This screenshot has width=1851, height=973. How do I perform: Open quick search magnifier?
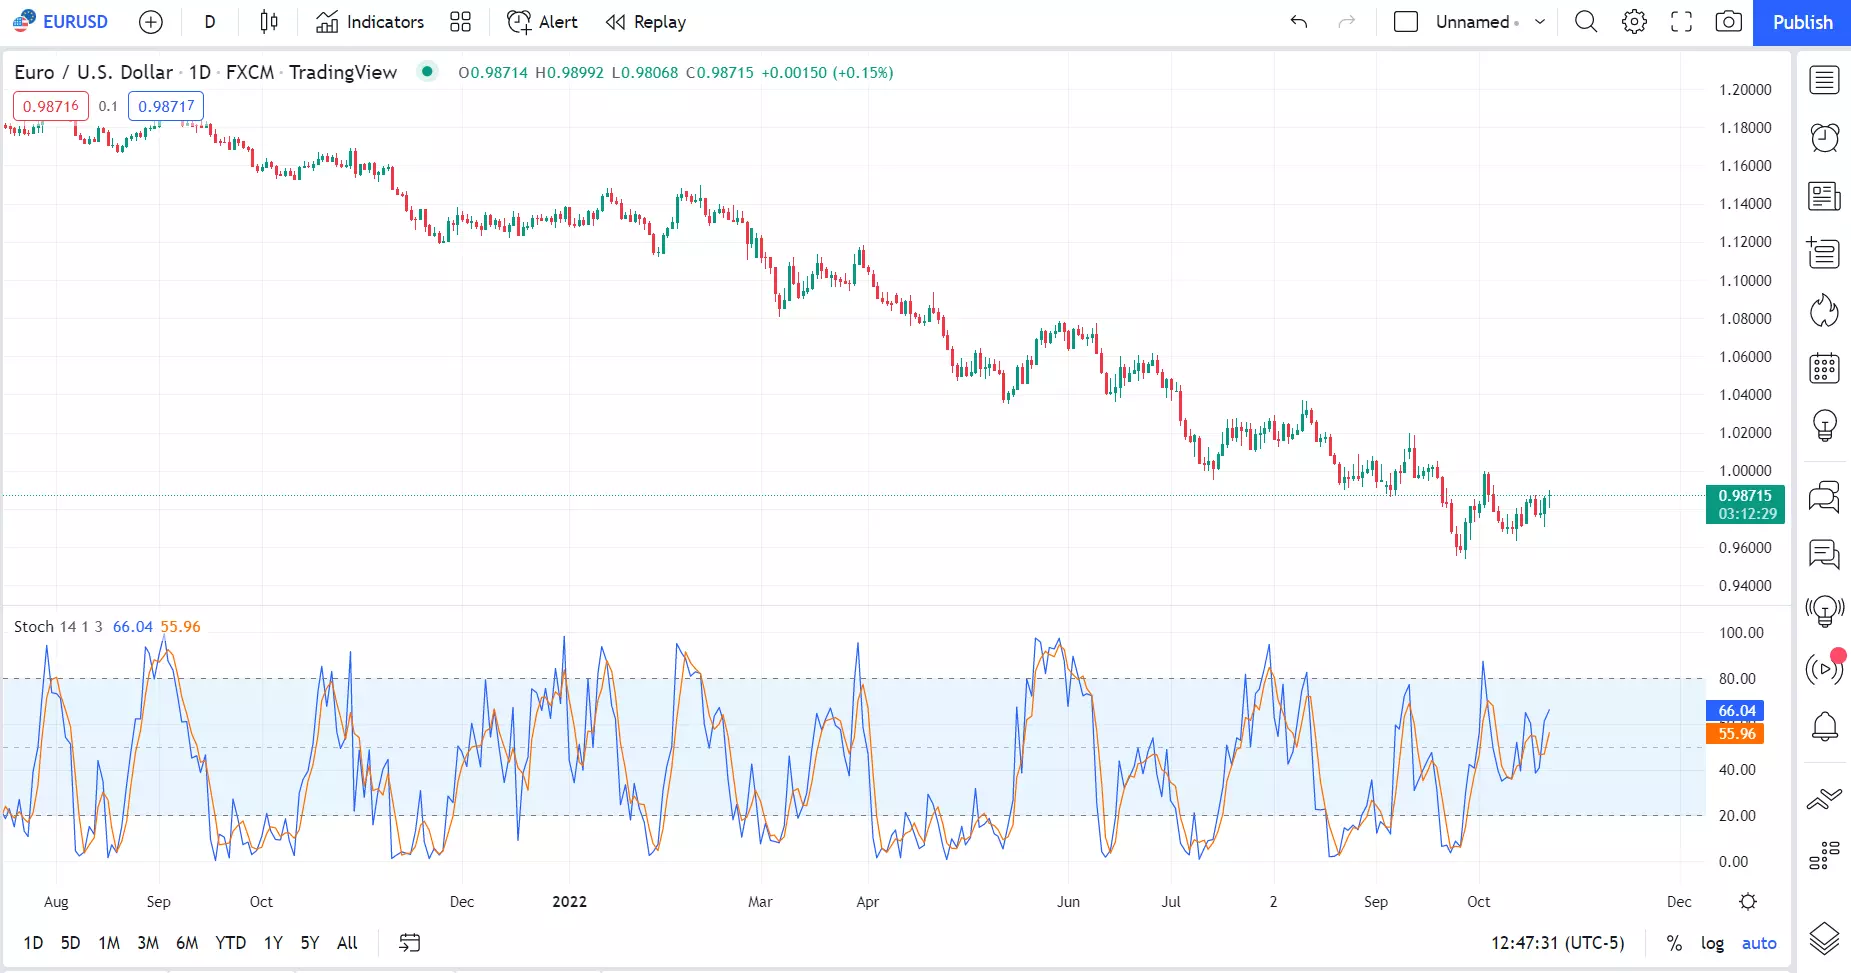[x=1586, y=22]
